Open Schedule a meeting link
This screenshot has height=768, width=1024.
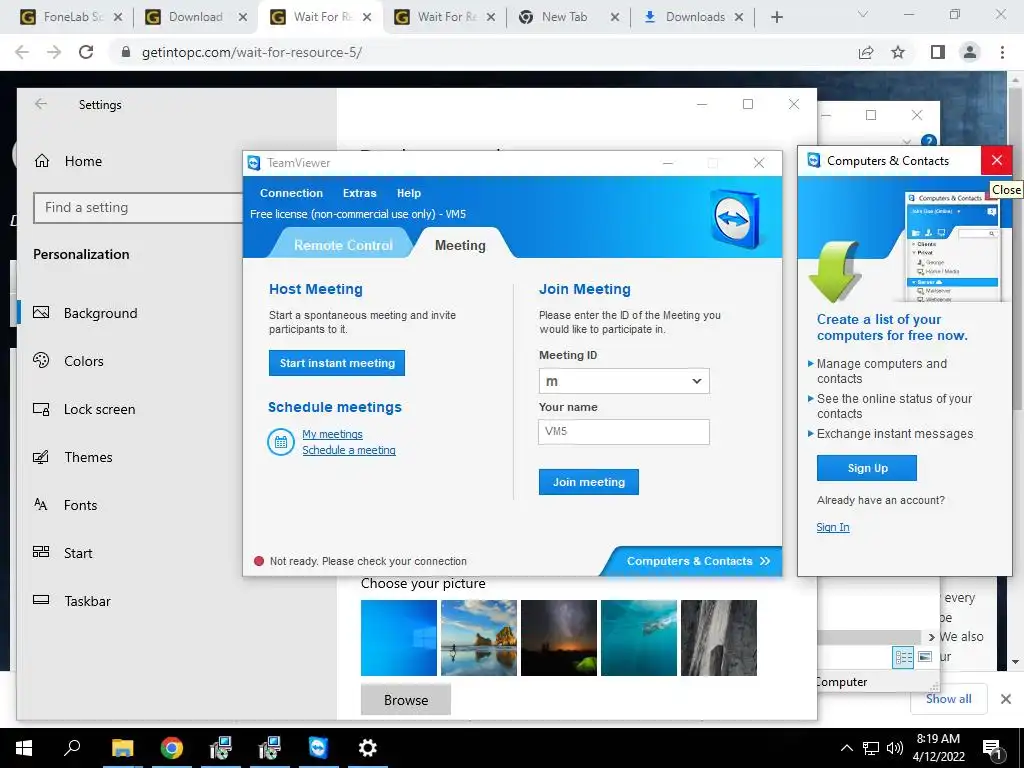[349, 450]
